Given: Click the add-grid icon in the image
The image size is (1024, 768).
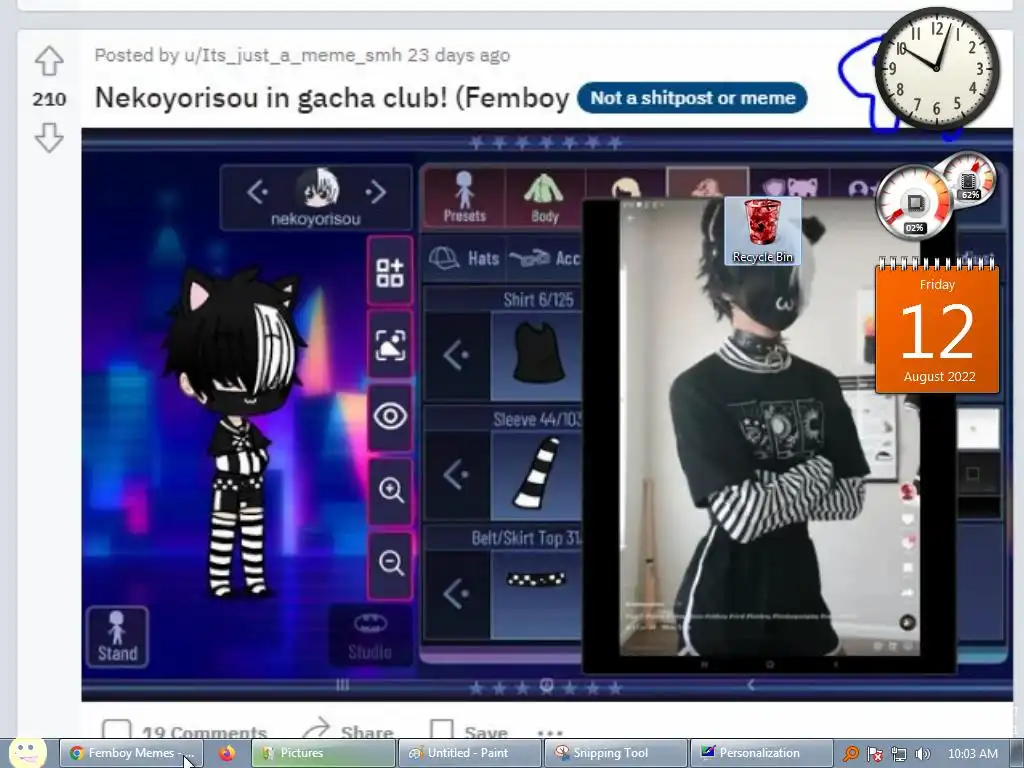Looking at the screenshot, I should tap(390, 272).
